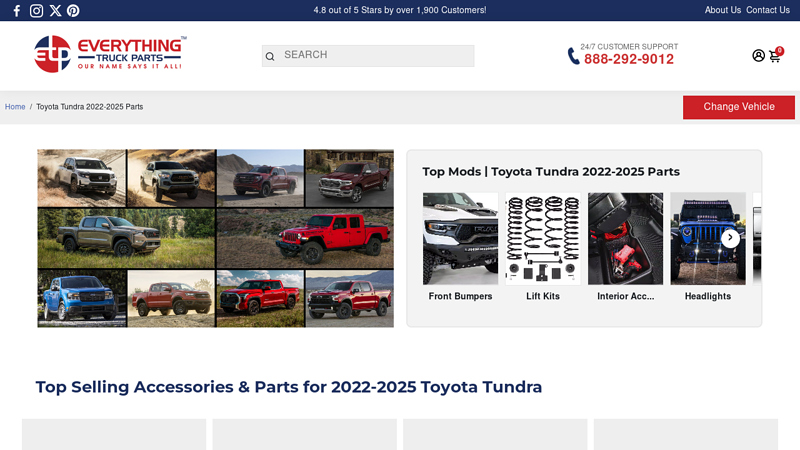
Task: Open the Lift Kits category image
Action: coord(543,238)
